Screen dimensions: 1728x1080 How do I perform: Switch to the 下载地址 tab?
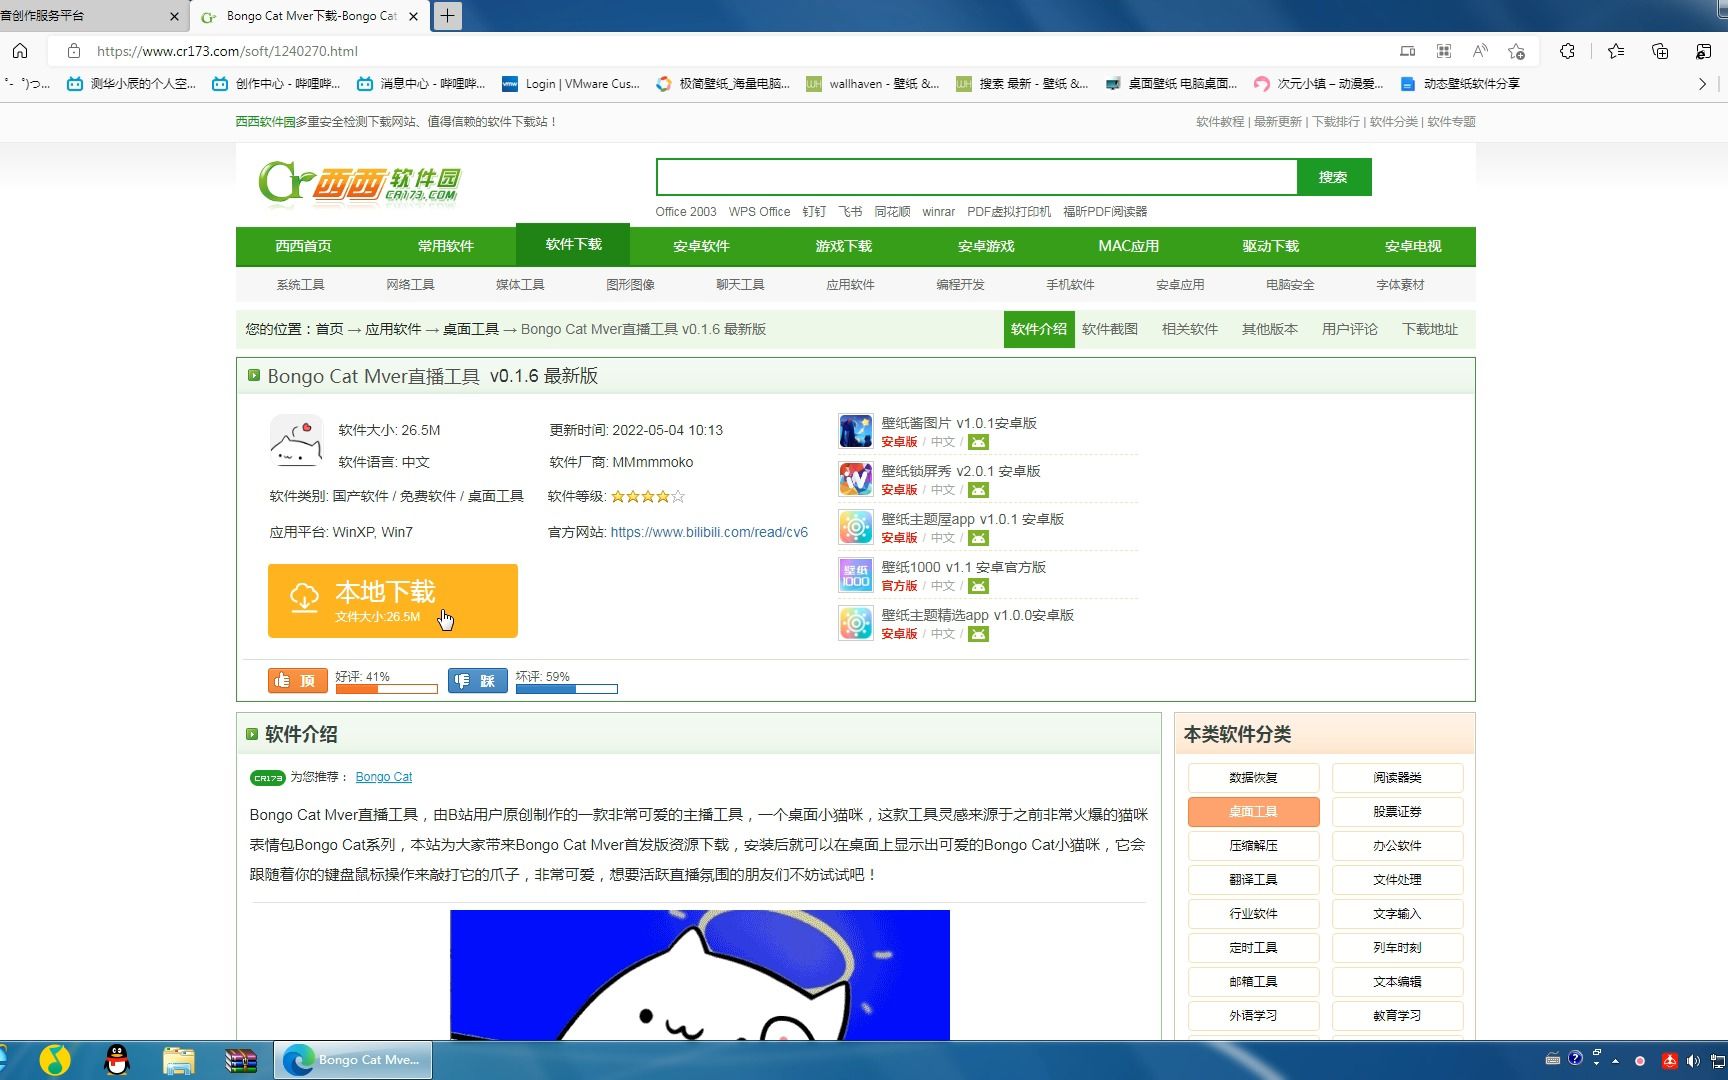[1429, 328]
